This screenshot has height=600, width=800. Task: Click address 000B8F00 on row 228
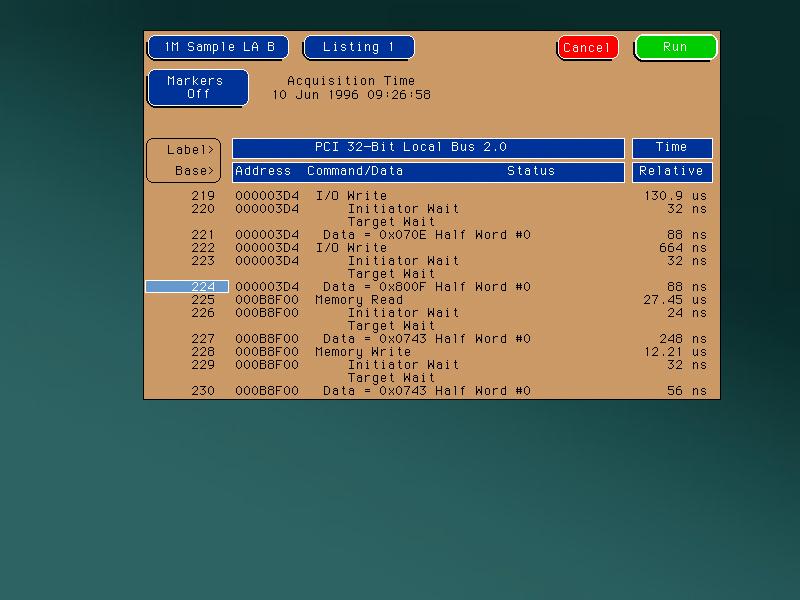[267, 352]
